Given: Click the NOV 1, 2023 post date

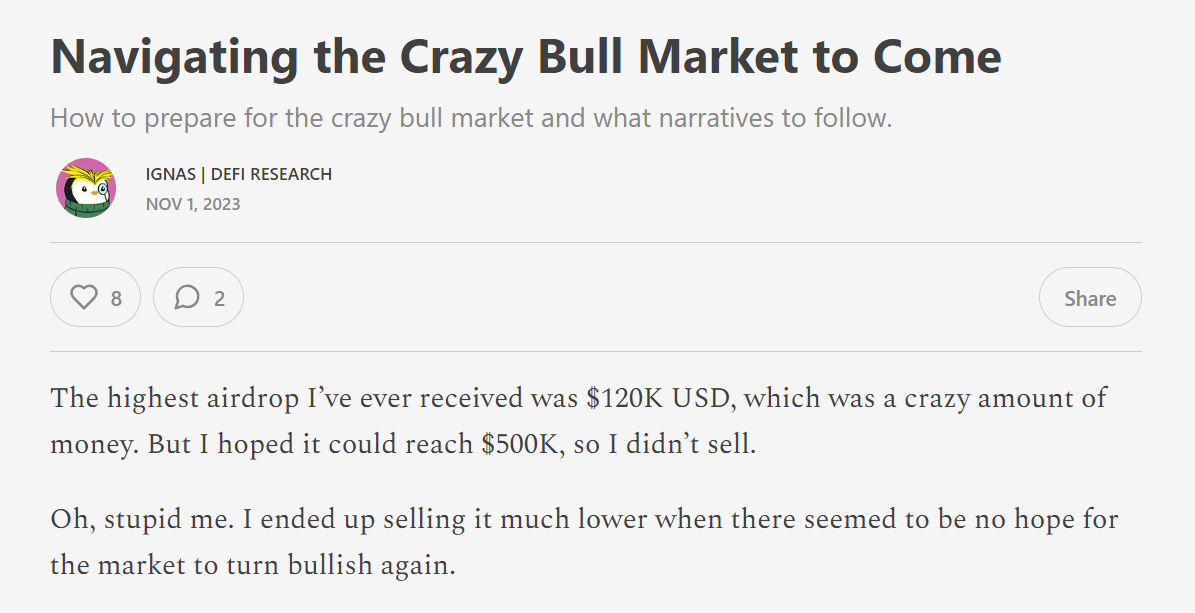Looking at the screenshot, I should 193,204.
